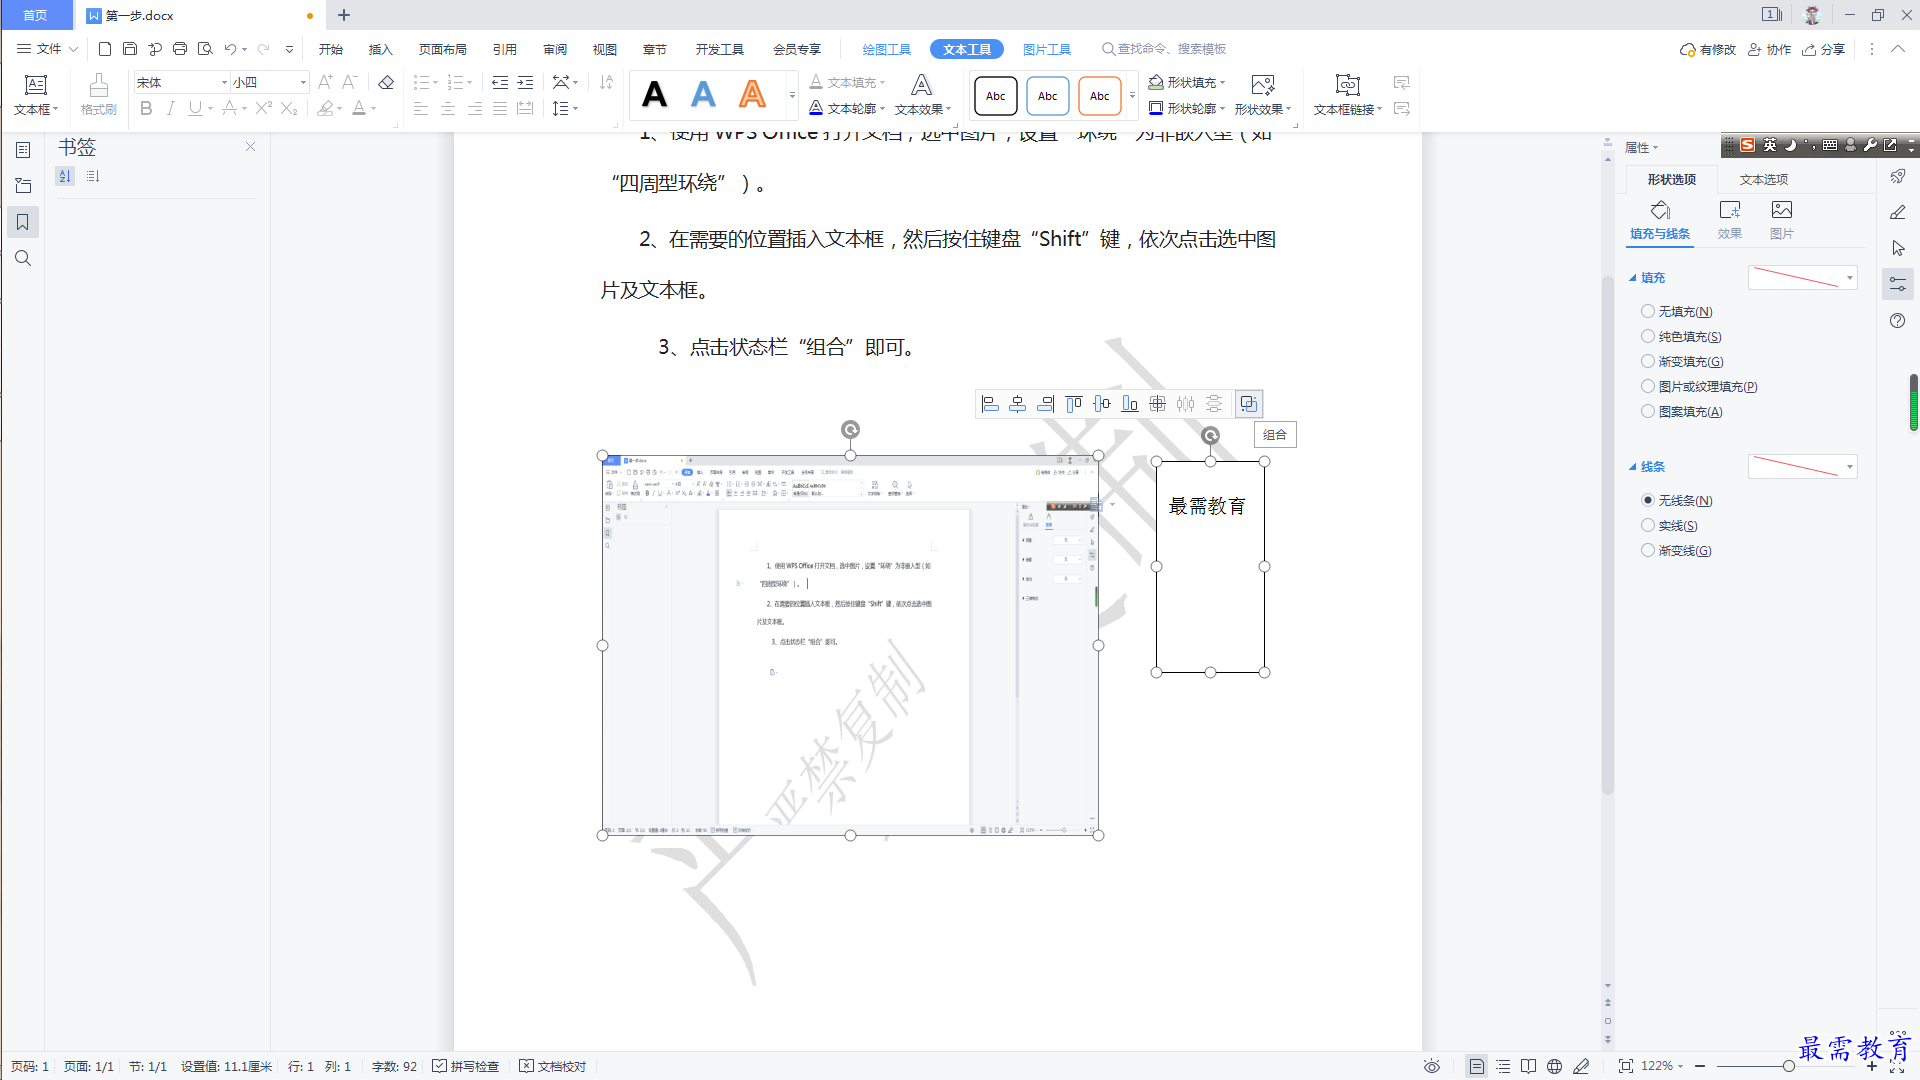Click inside the 最需教育 text box
The height and width of the screenshot is (1080, 1920).
(x=1210, y=567)
